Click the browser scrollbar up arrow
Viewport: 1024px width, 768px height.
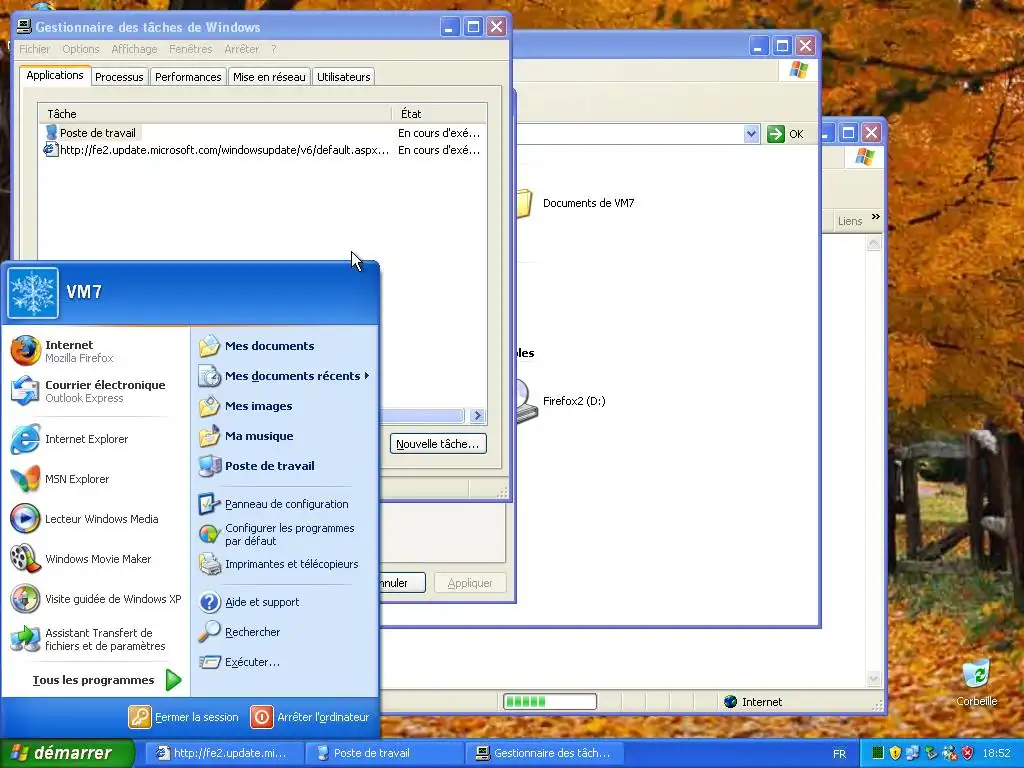(874, 244)
